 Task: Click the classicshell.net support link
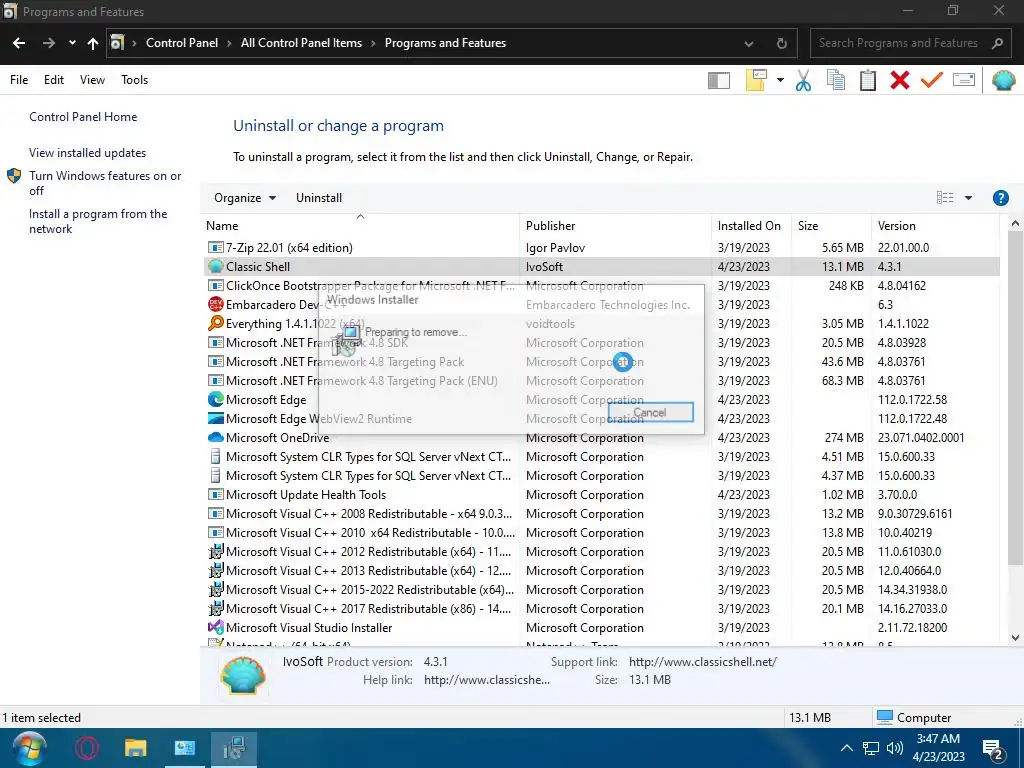[x=703, y=662]
